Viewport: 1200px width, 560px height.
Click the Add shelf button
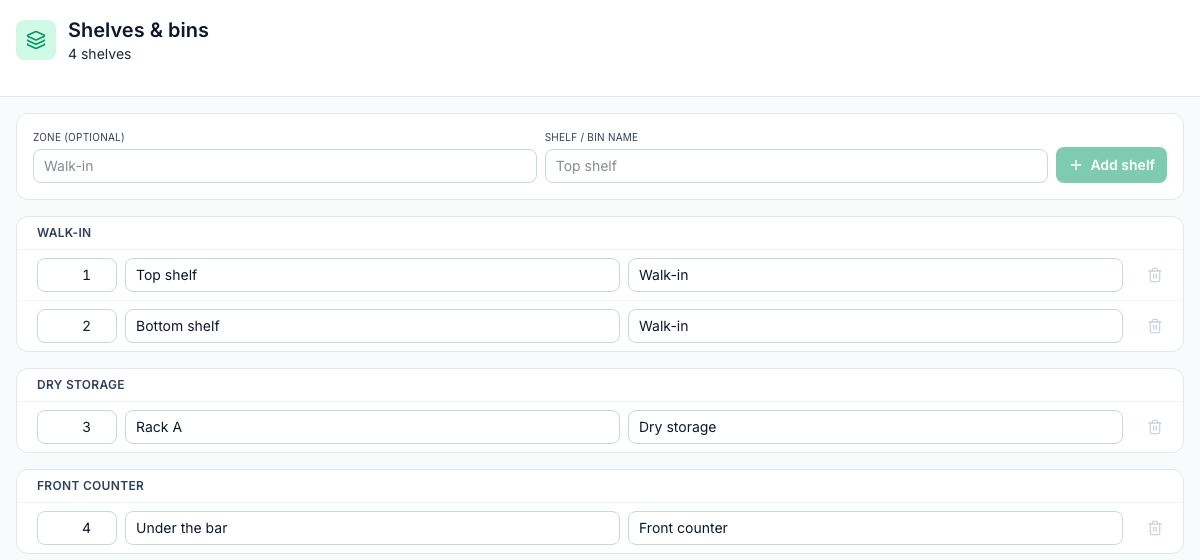[x=1111, y=165]
